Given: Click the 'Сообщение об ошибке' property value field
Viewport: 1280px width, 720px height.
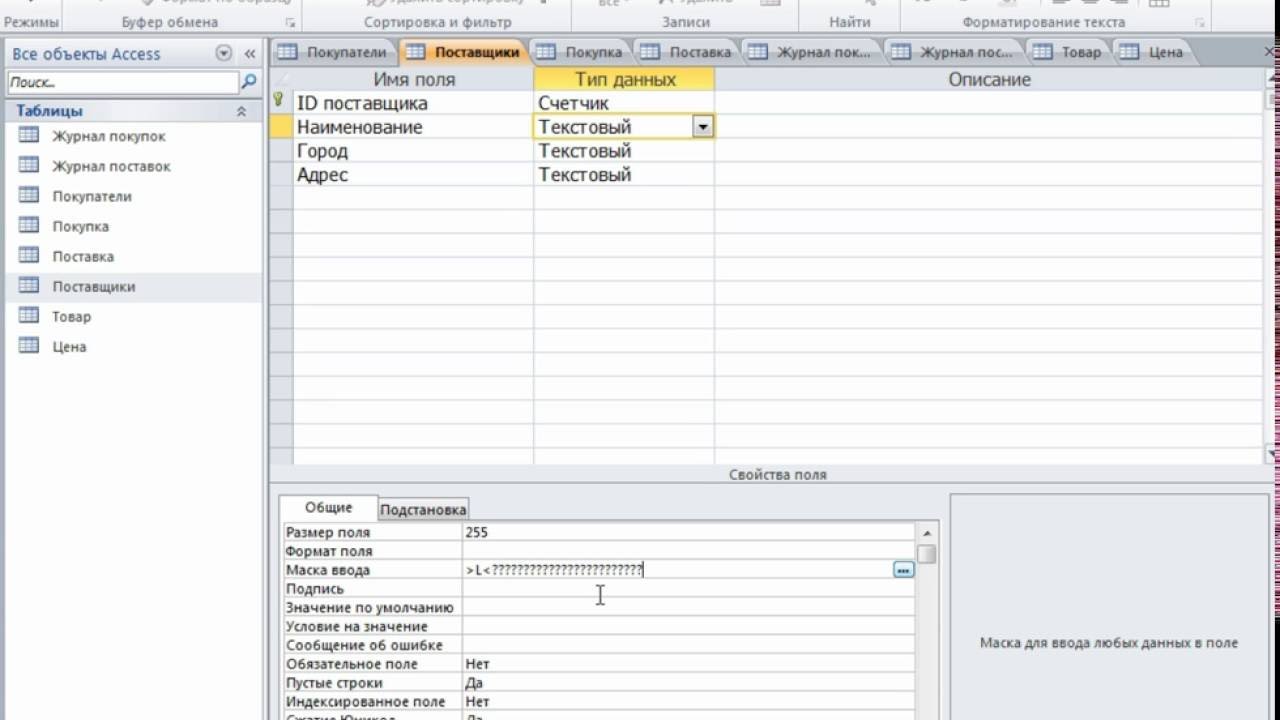Looking at the screenshot, I should [x=688, y=645].
